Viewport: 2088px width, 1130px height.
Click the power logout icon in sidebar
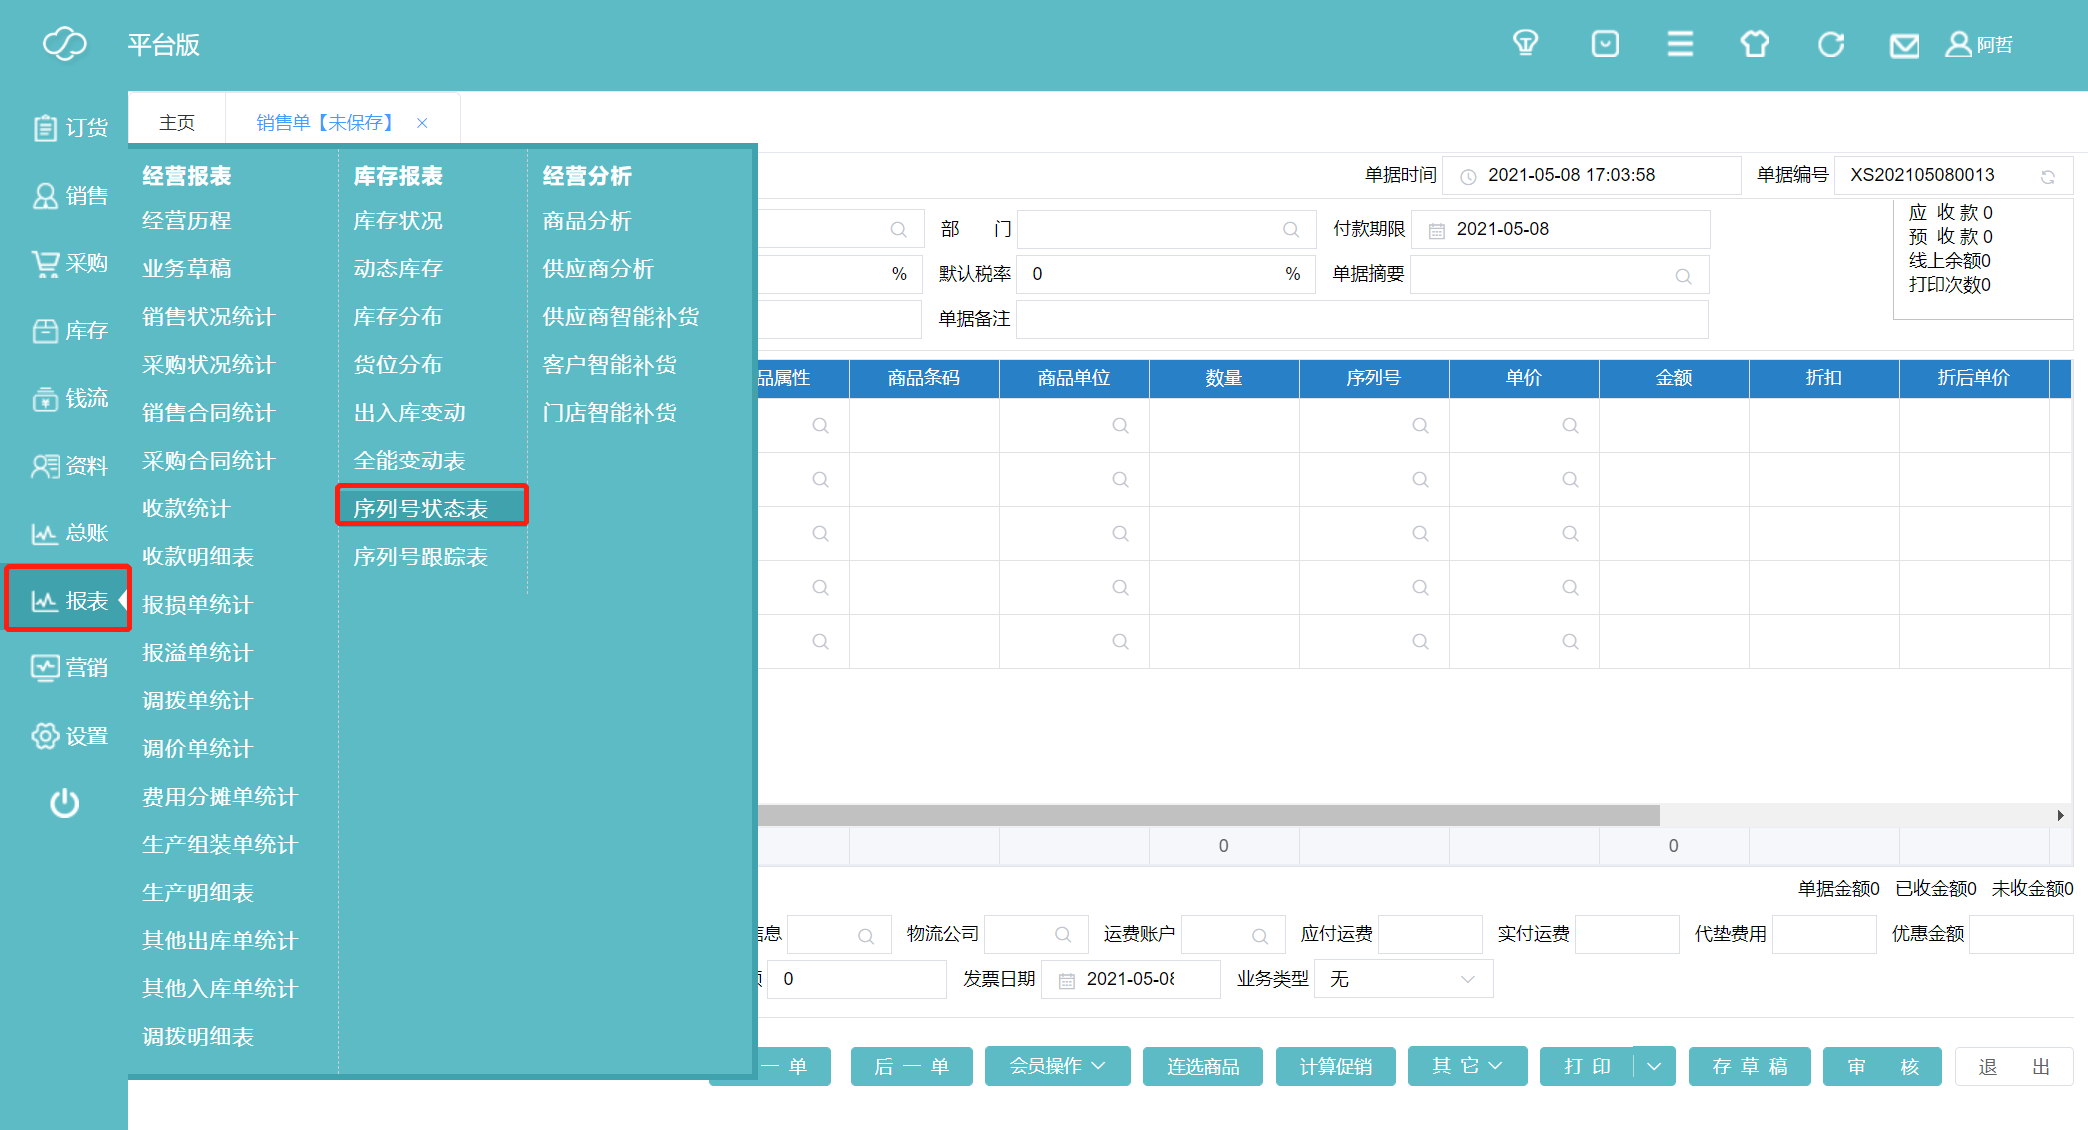tap(65, 803)
